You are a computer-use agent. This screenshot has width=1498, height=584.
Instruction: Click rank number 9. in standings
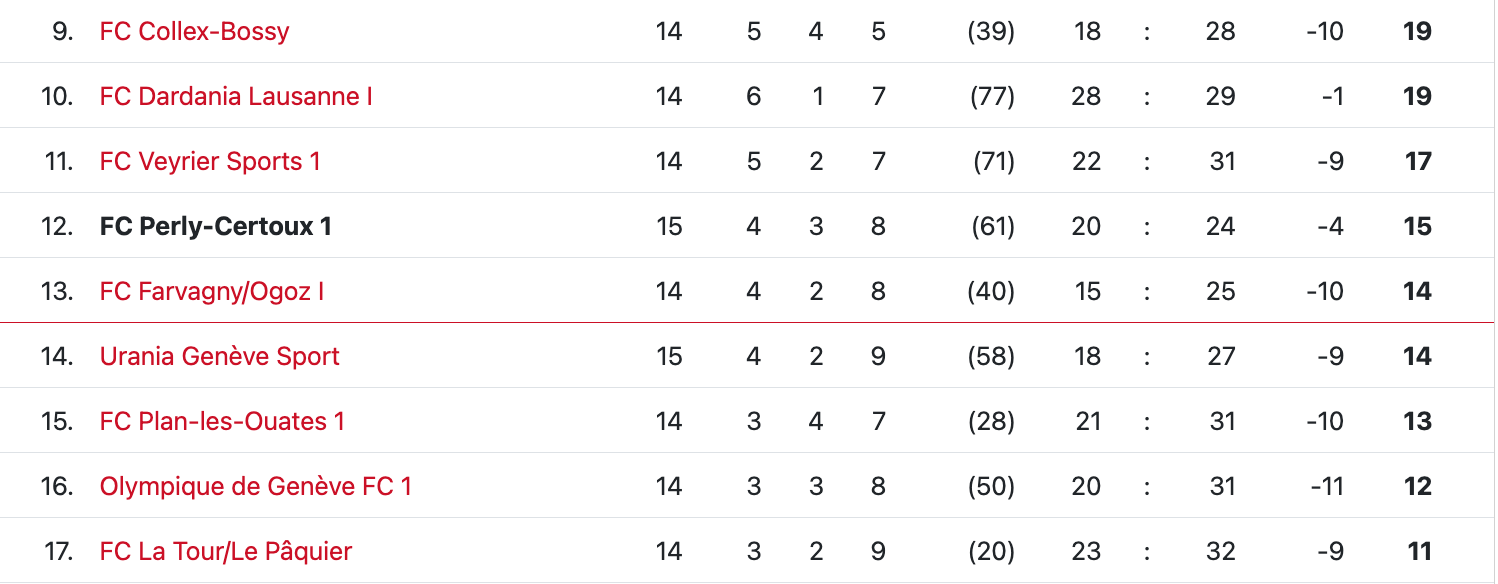tap(62, 31)
